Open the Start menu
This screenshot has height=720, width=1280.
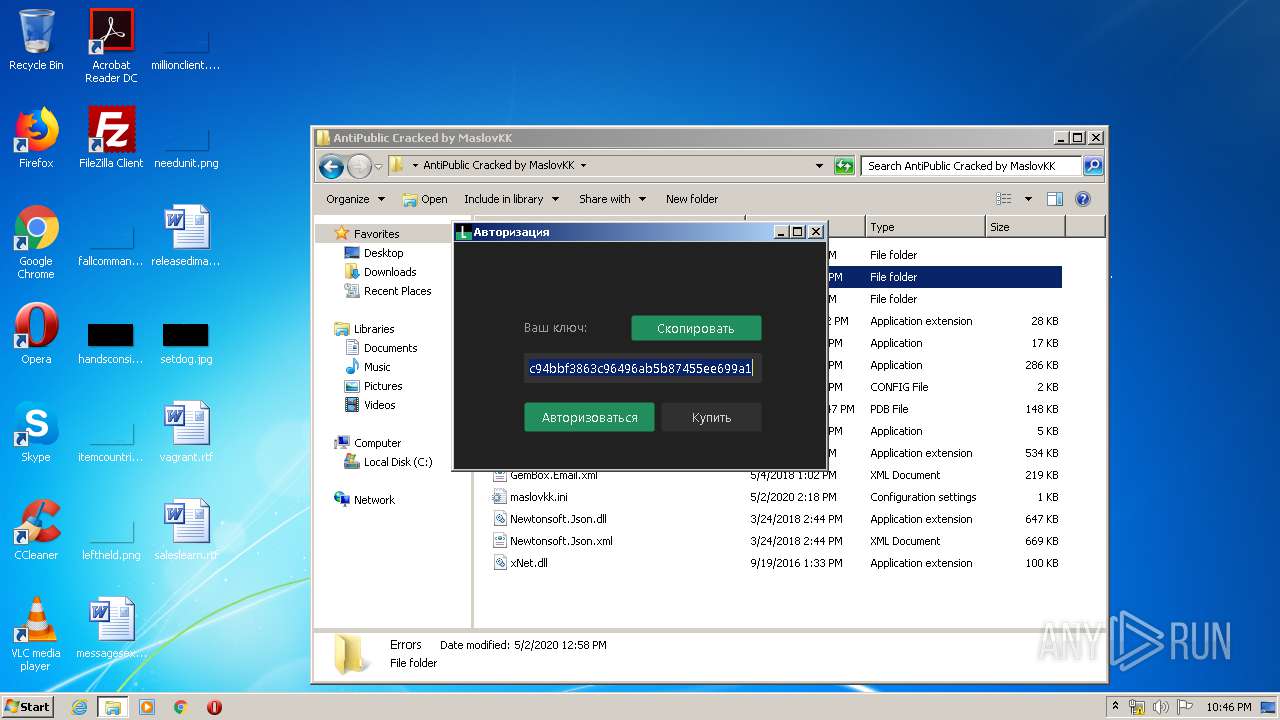pos(27,707)
